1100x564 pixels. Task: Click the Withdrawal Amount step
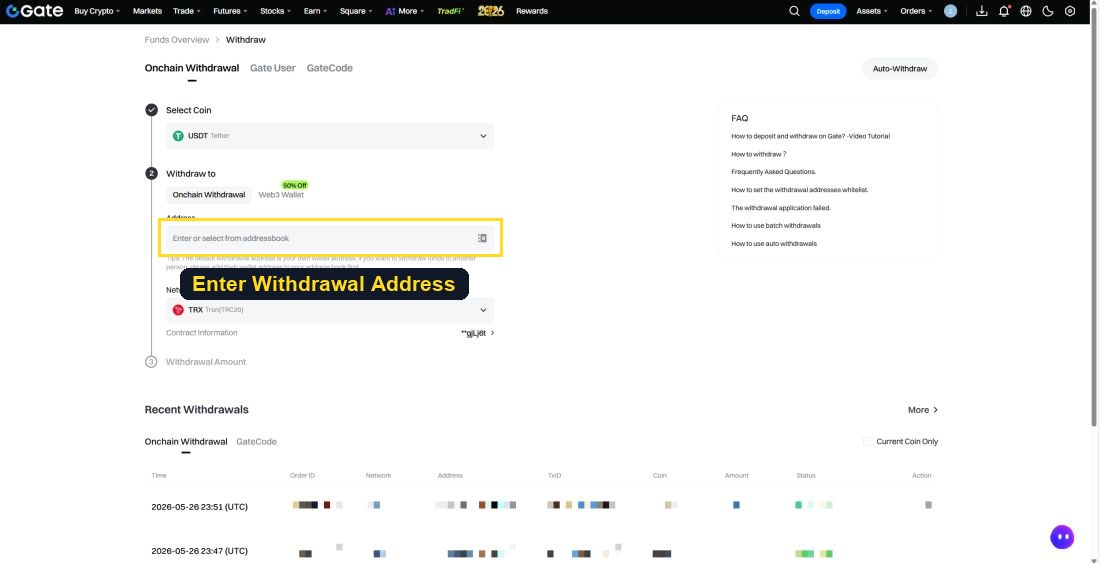click(x=206, y=362)
